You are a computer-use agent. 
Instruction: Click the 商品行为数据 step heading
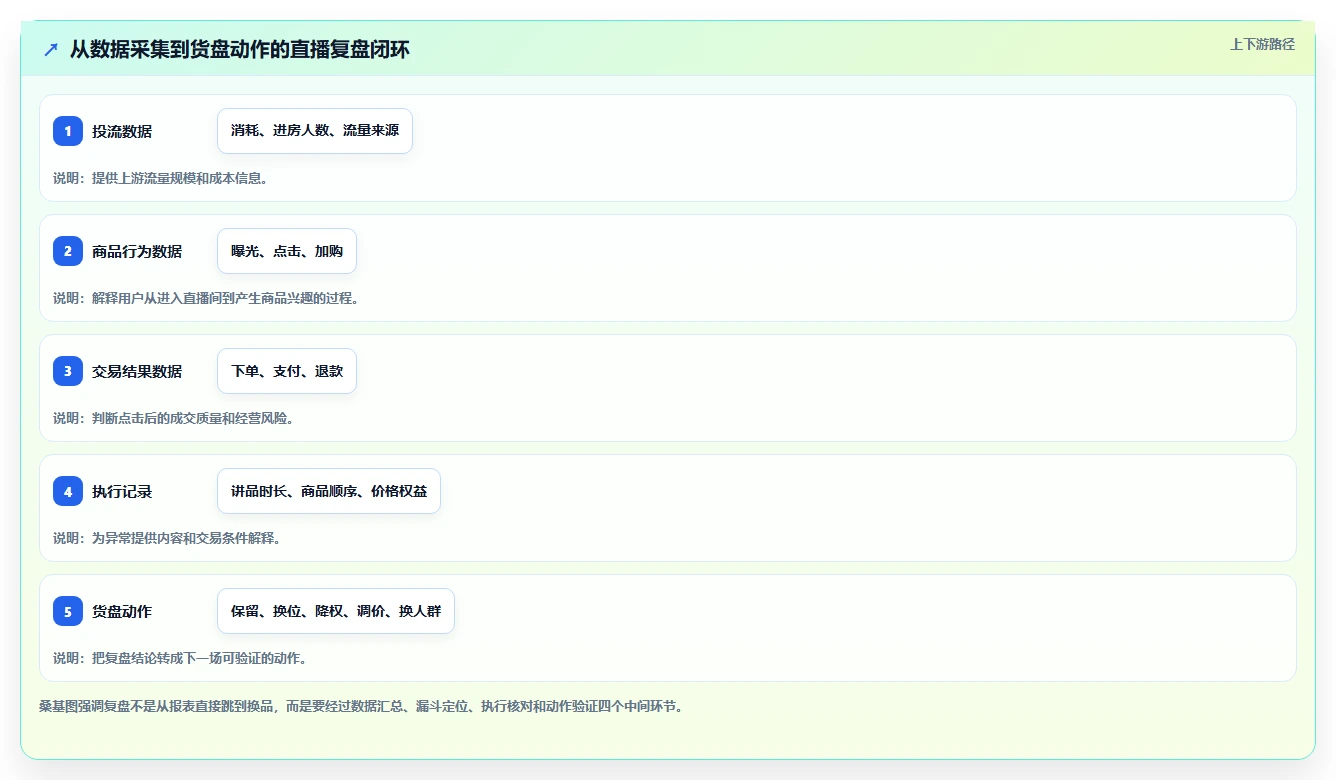pyautogui.click(x=137, y=251)
